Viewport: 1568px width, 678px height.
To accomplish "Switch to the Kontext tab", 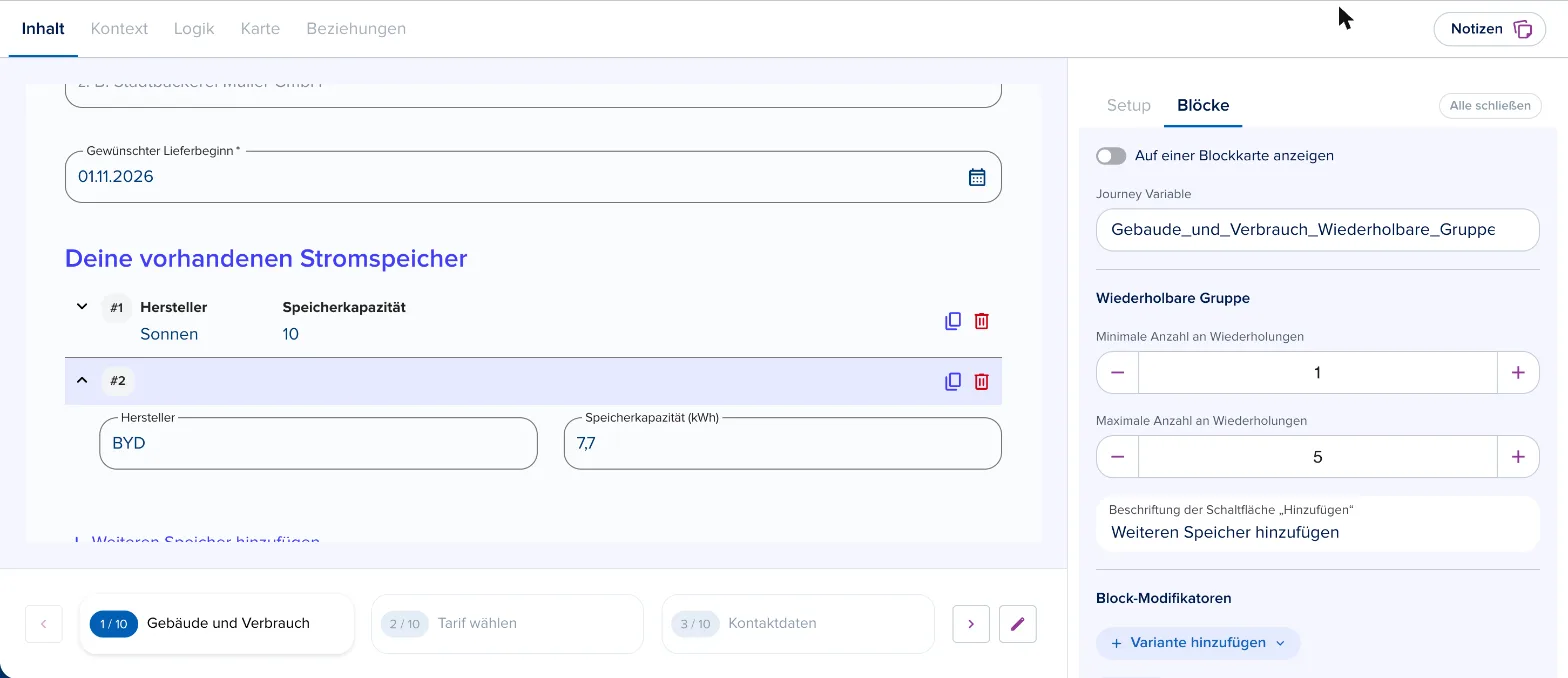I will (x=119, y=29).
